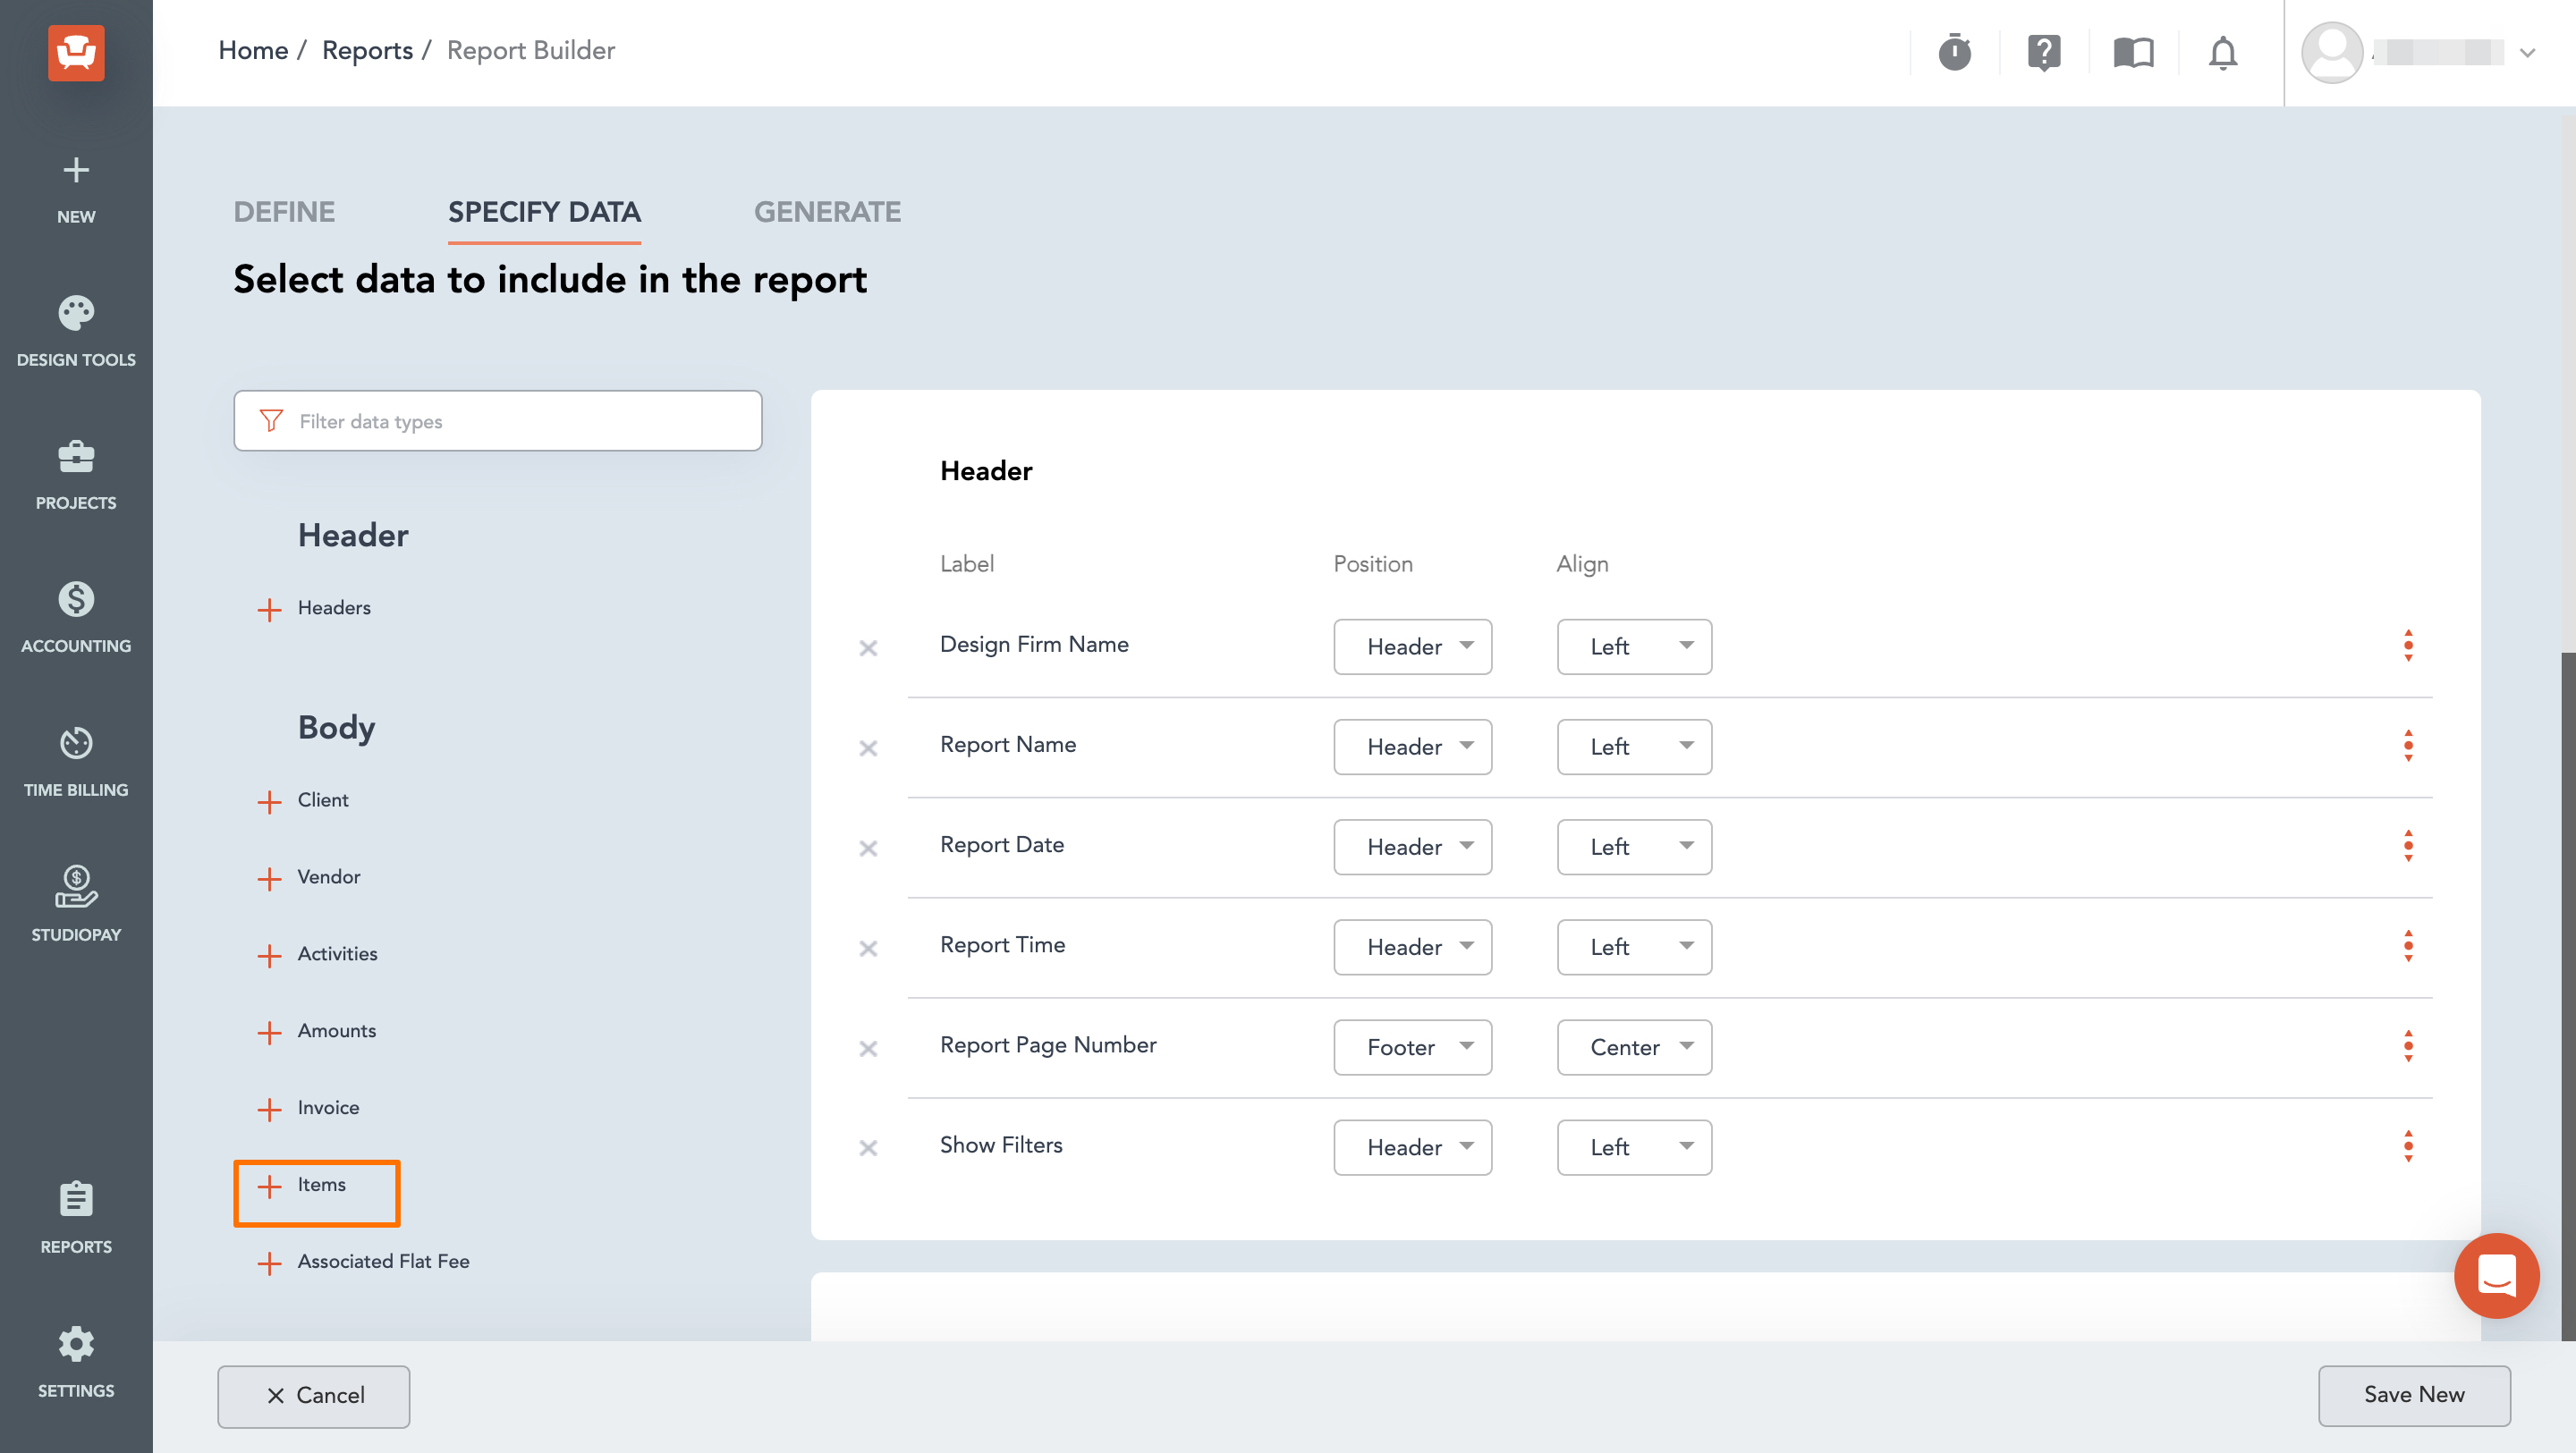Open Align dropdown for Report Name
The image size is (2576, 1453).
pos(1634,747)
